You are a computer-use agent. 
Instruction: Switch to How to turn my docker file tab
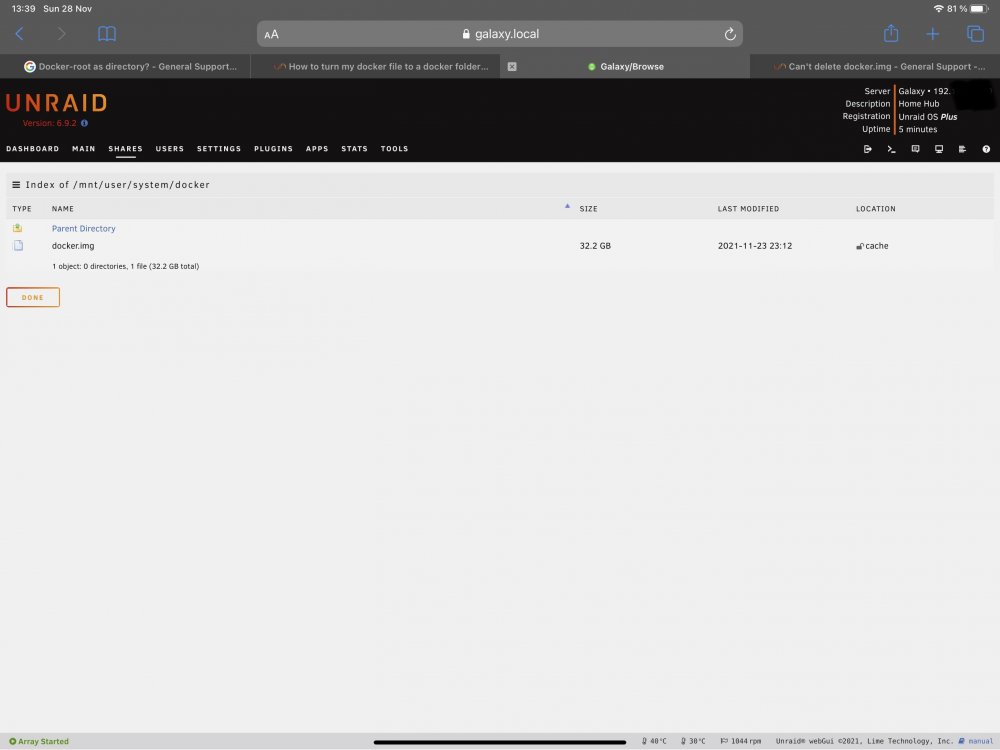(x=381, y=66)
